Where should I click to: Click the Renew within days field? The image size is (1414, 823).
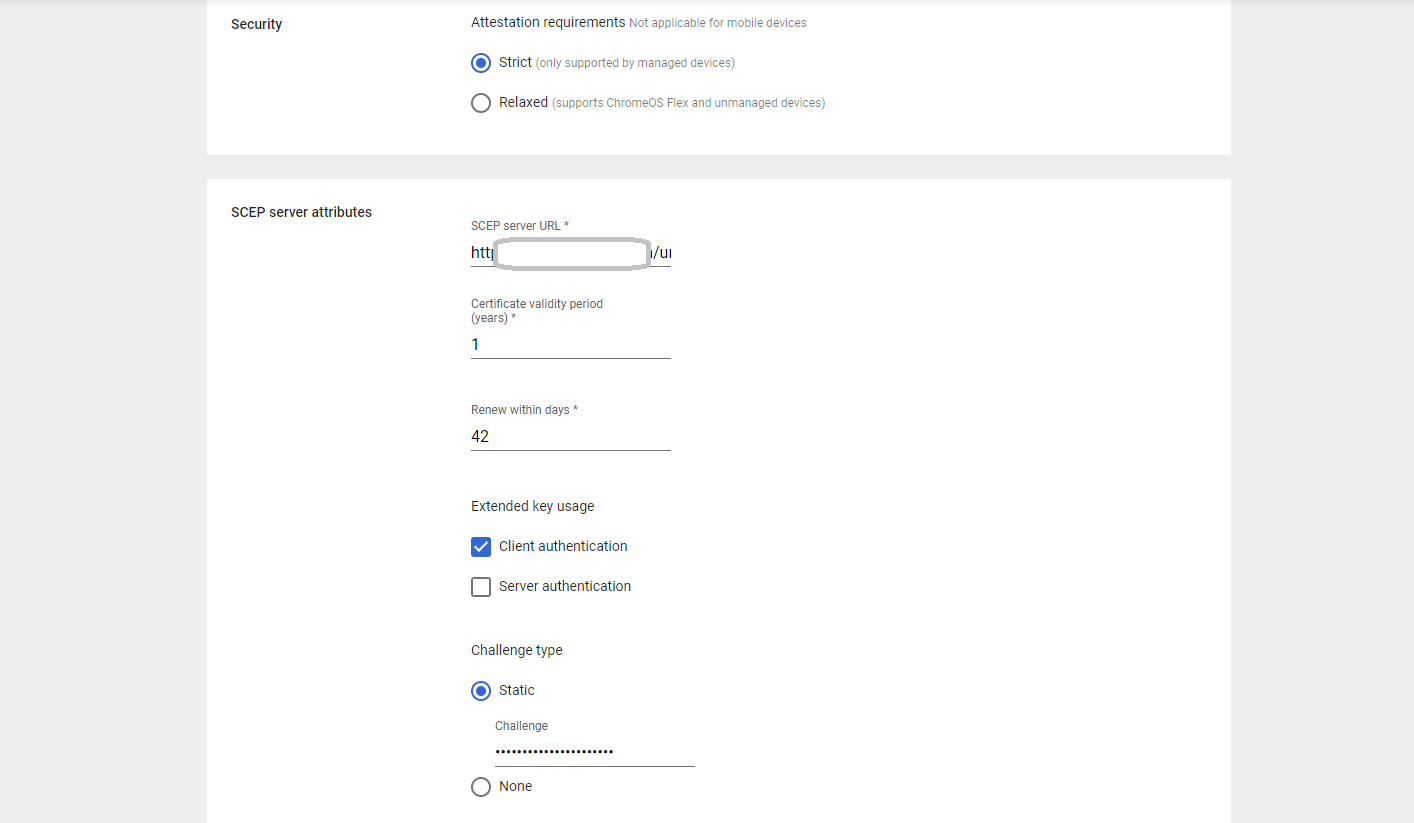point(570,437)
